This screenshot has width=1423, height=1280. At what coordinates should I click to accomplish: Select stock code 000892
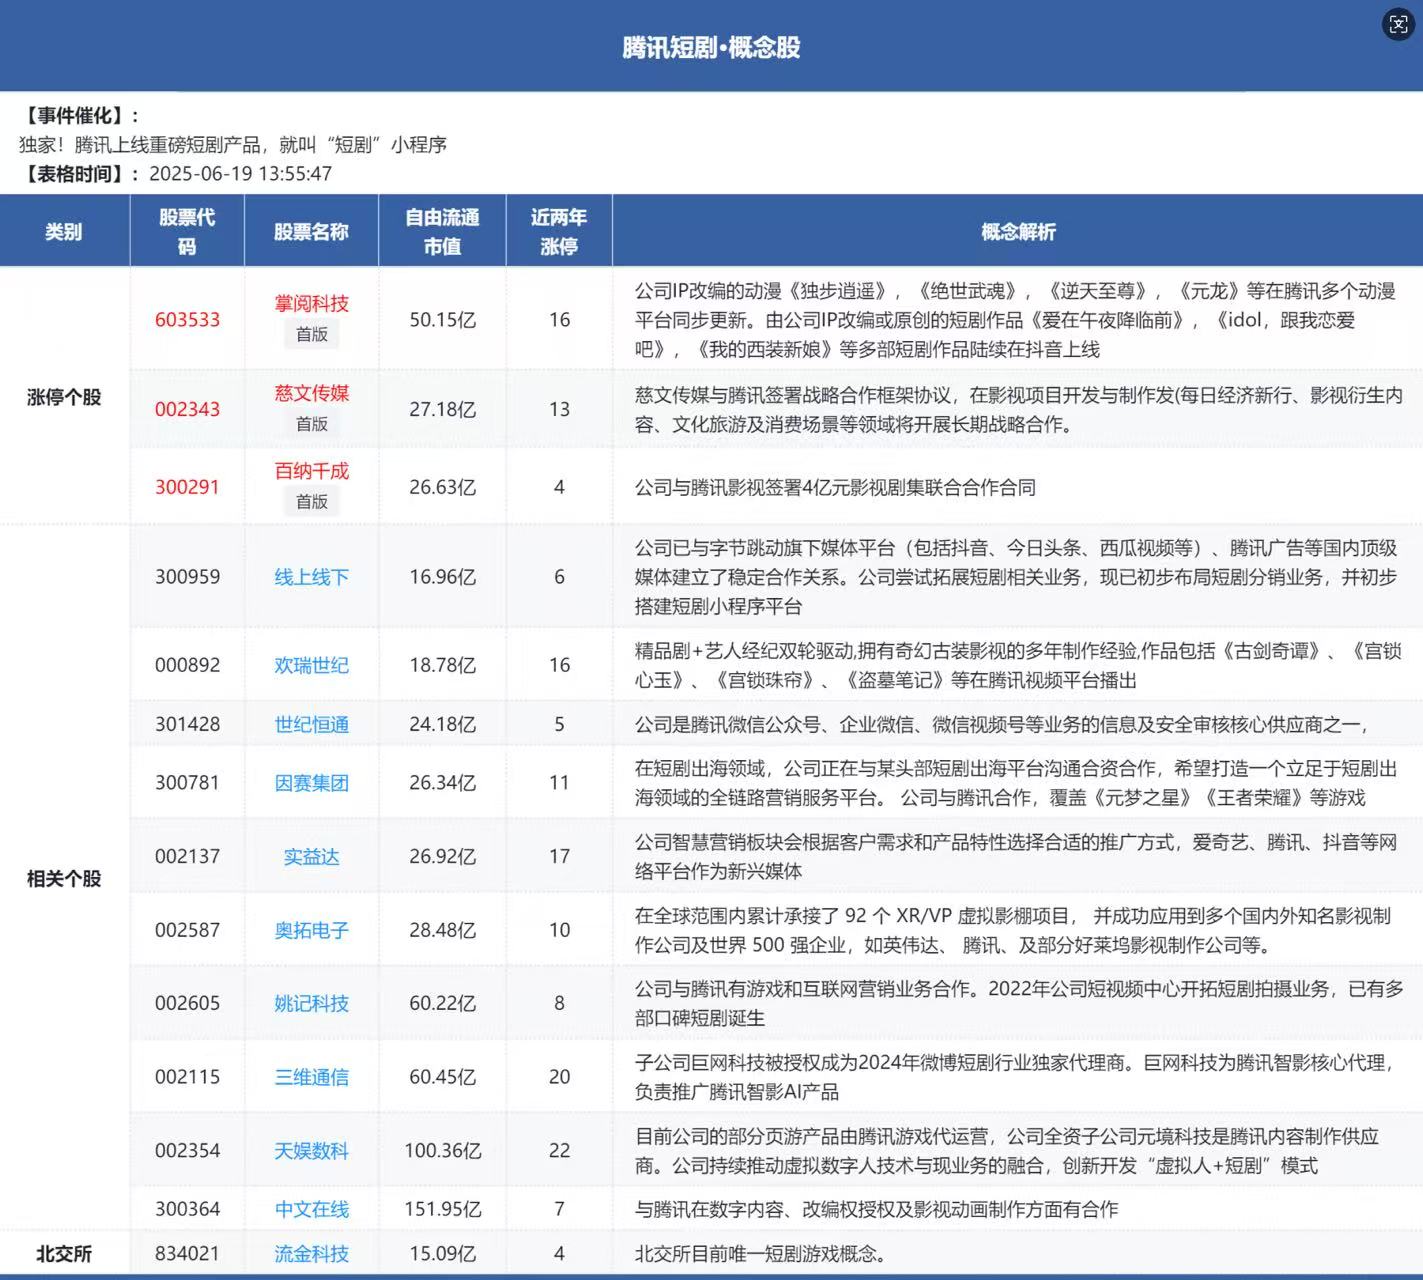coord(187,665)
